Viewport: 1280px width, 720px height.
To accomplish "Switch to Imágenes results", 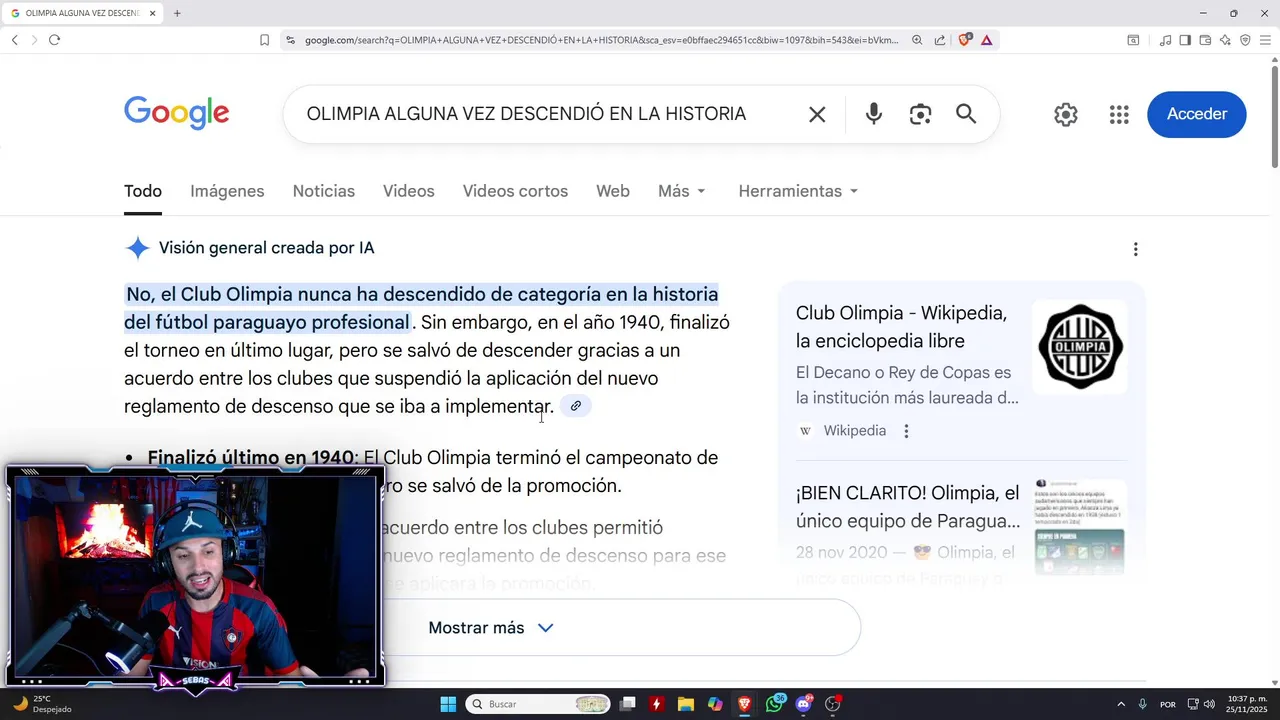I will 227,191.
